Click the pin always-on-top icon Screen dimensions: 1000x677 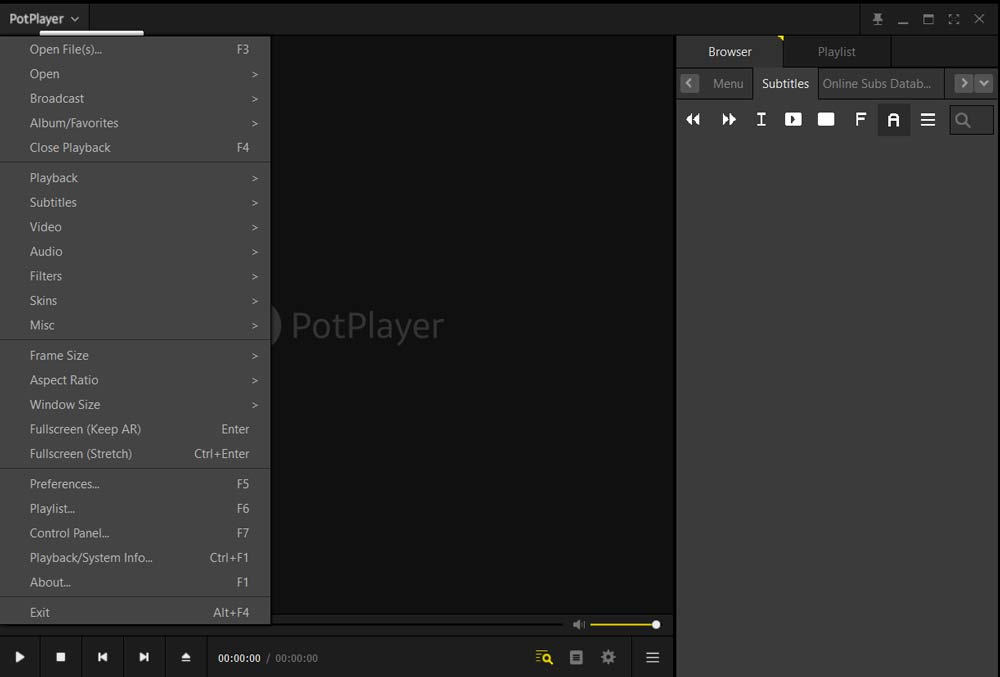coord(878,19)
